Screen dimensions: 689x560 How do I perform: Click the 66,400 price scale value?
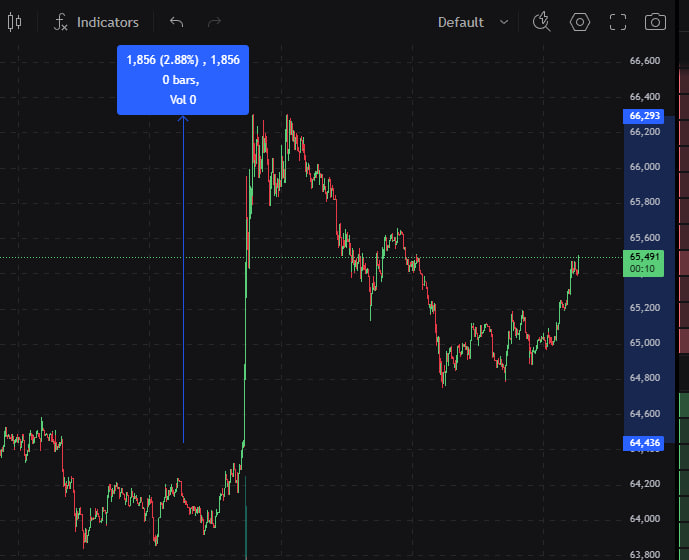click(645, 96)
